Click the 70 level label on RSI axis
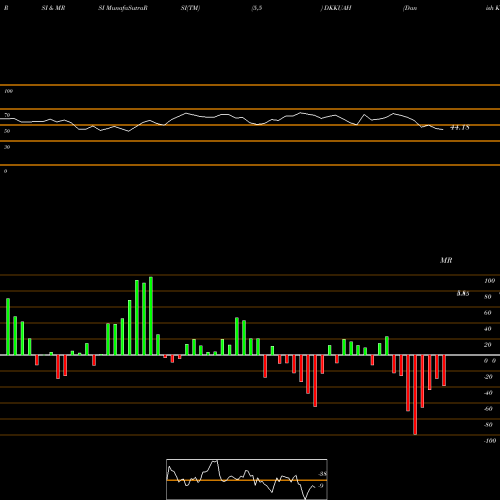This screenshot has width=500, height=500. click(7, 115)
